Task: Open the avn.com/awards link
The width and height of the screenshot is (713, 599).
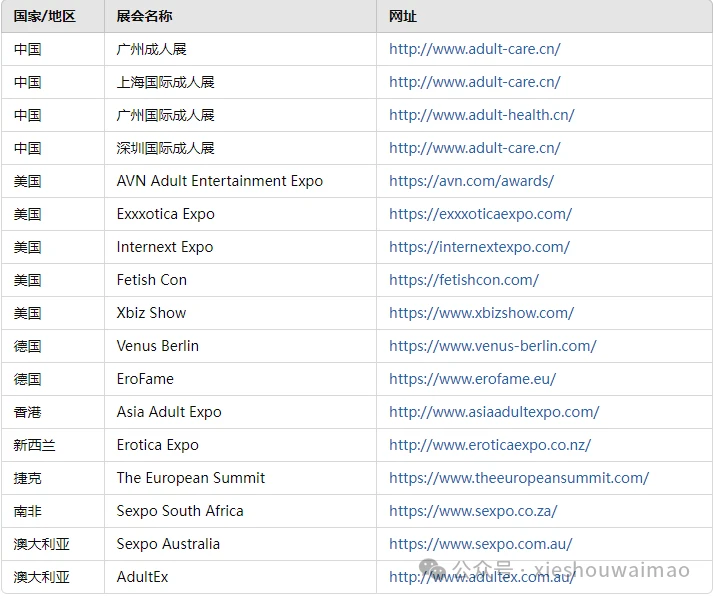Action: click(x=471, y=181)
